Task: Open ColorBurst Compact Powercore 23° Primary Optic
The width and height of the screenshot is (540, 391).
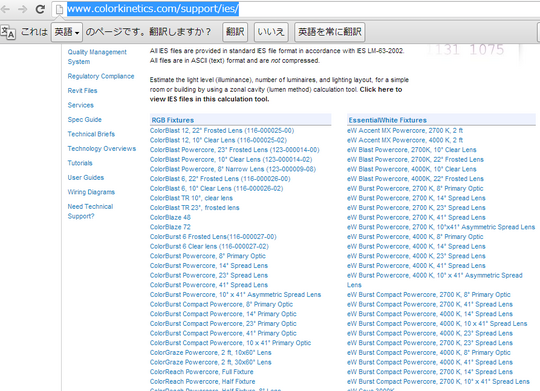Action: pyautogui.click(x=223, y=323)
